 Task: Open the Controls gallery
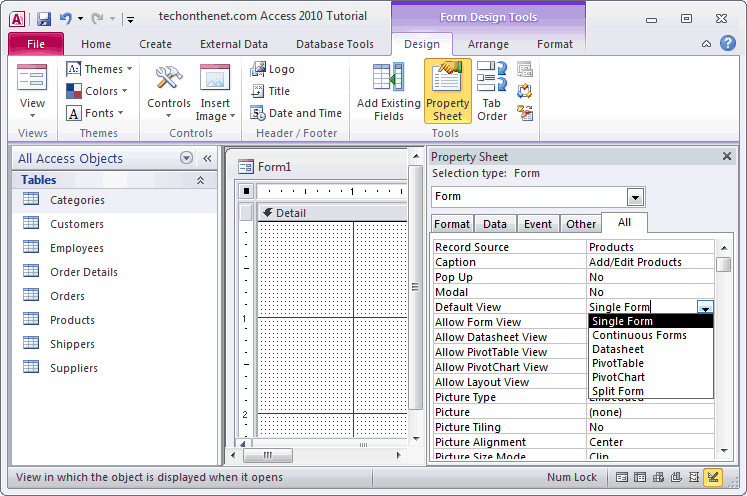click(x=169, y=91)
